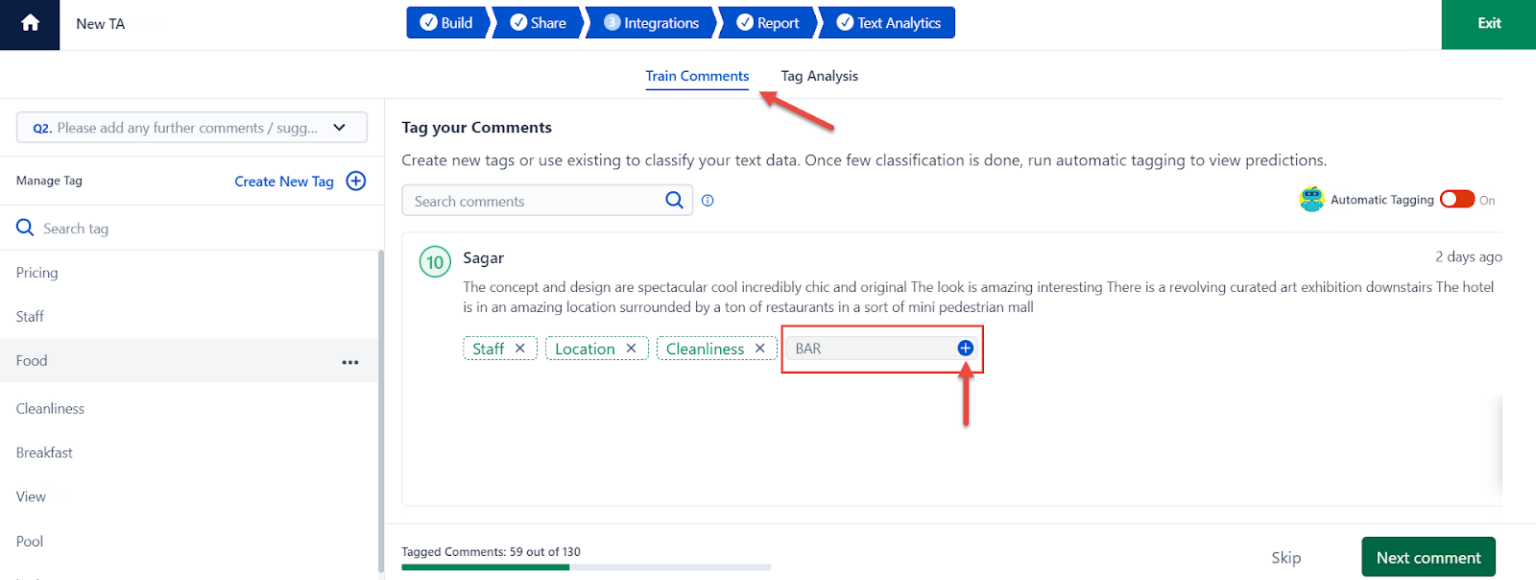
Task: Click the Create New Tag plus icon
Action: (x=356, y=181)
